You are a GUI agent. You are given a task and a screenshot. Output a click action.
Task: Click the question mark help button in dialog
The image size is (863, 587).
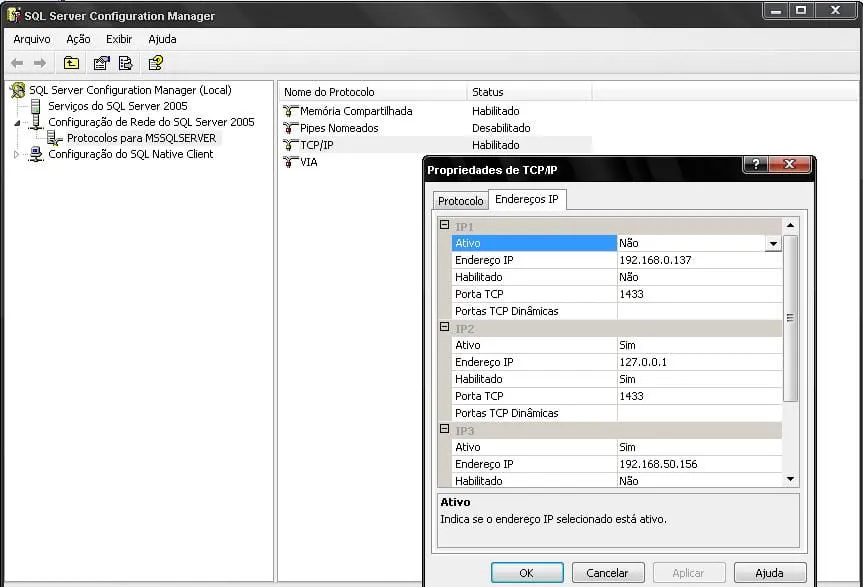[x=756, y=164]
